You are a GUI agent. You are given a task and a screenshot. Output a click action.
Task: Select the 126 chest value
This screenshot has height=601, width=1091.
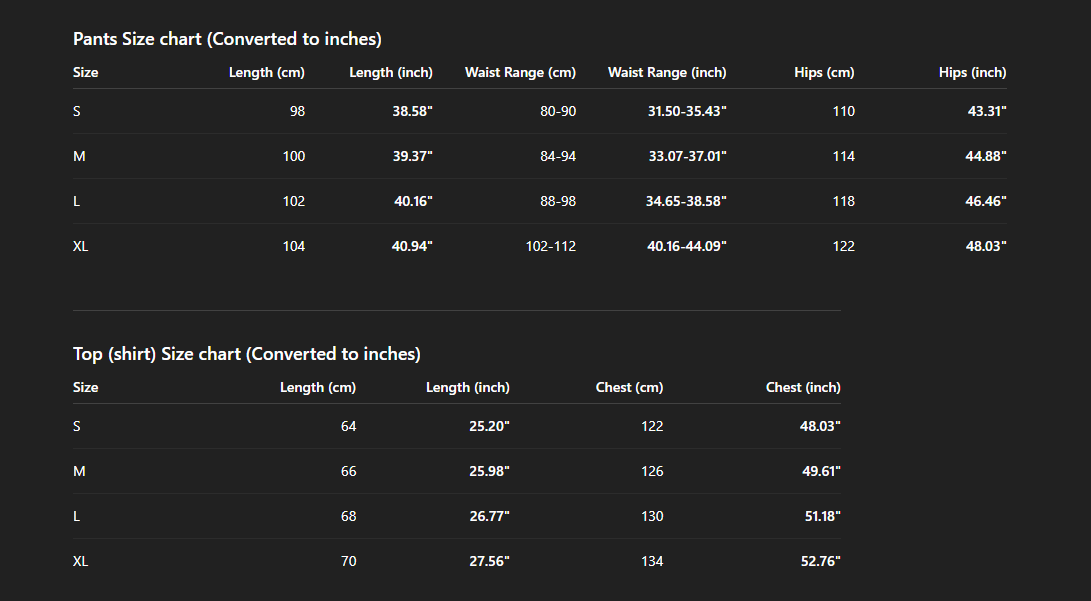click(652, 472)
